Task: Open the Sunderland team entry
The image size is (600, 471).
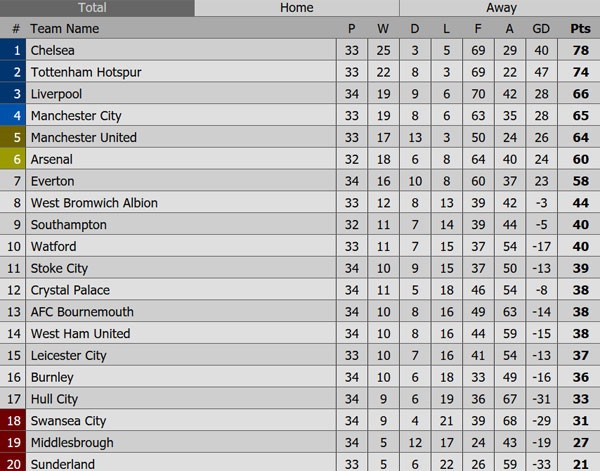Action: (63, 464)
